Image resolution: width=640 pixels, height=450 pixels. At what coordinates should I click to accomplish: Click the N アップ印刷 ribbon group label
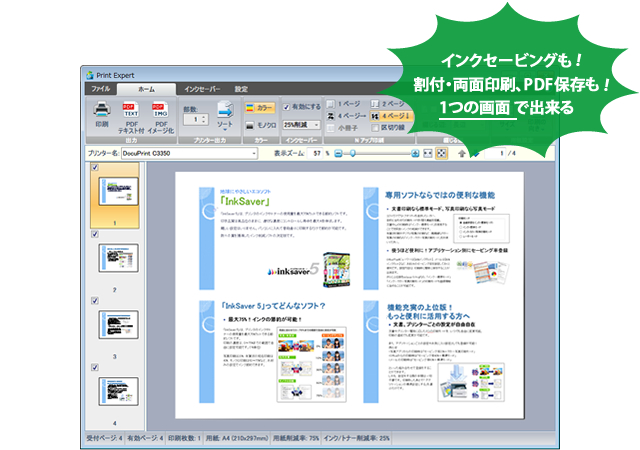369,140
